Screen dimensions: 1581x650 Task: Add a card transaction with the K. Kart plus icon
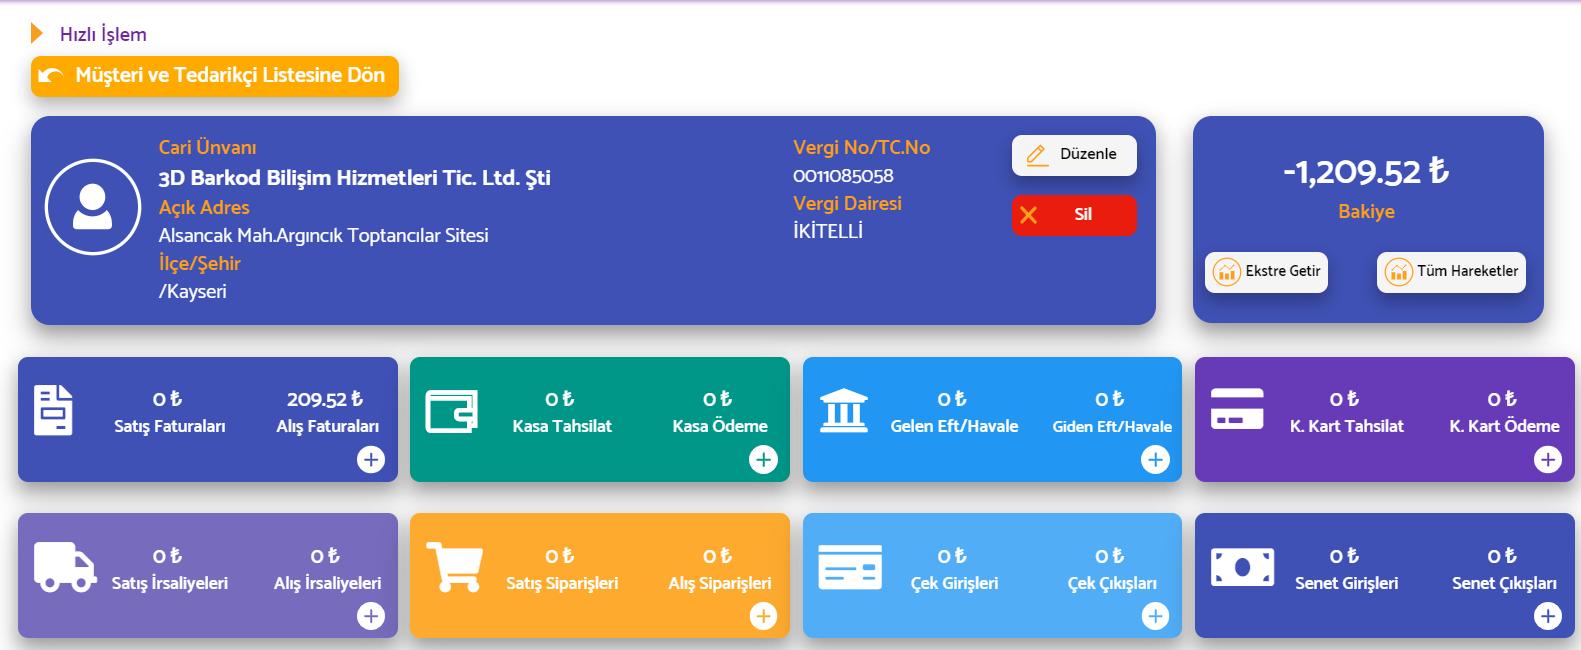click(x=1548, y=460)
